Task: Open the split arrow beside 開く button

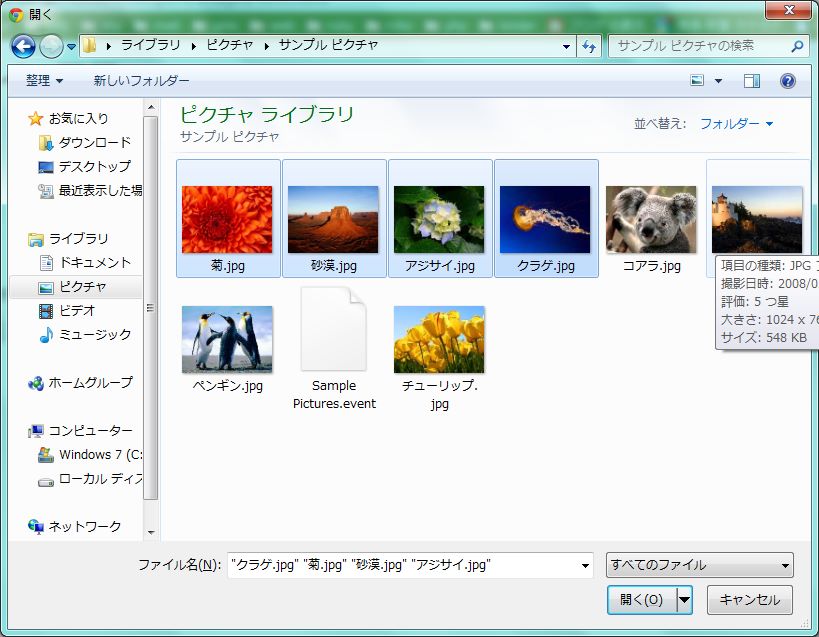Action: click(x=684, y=600)
